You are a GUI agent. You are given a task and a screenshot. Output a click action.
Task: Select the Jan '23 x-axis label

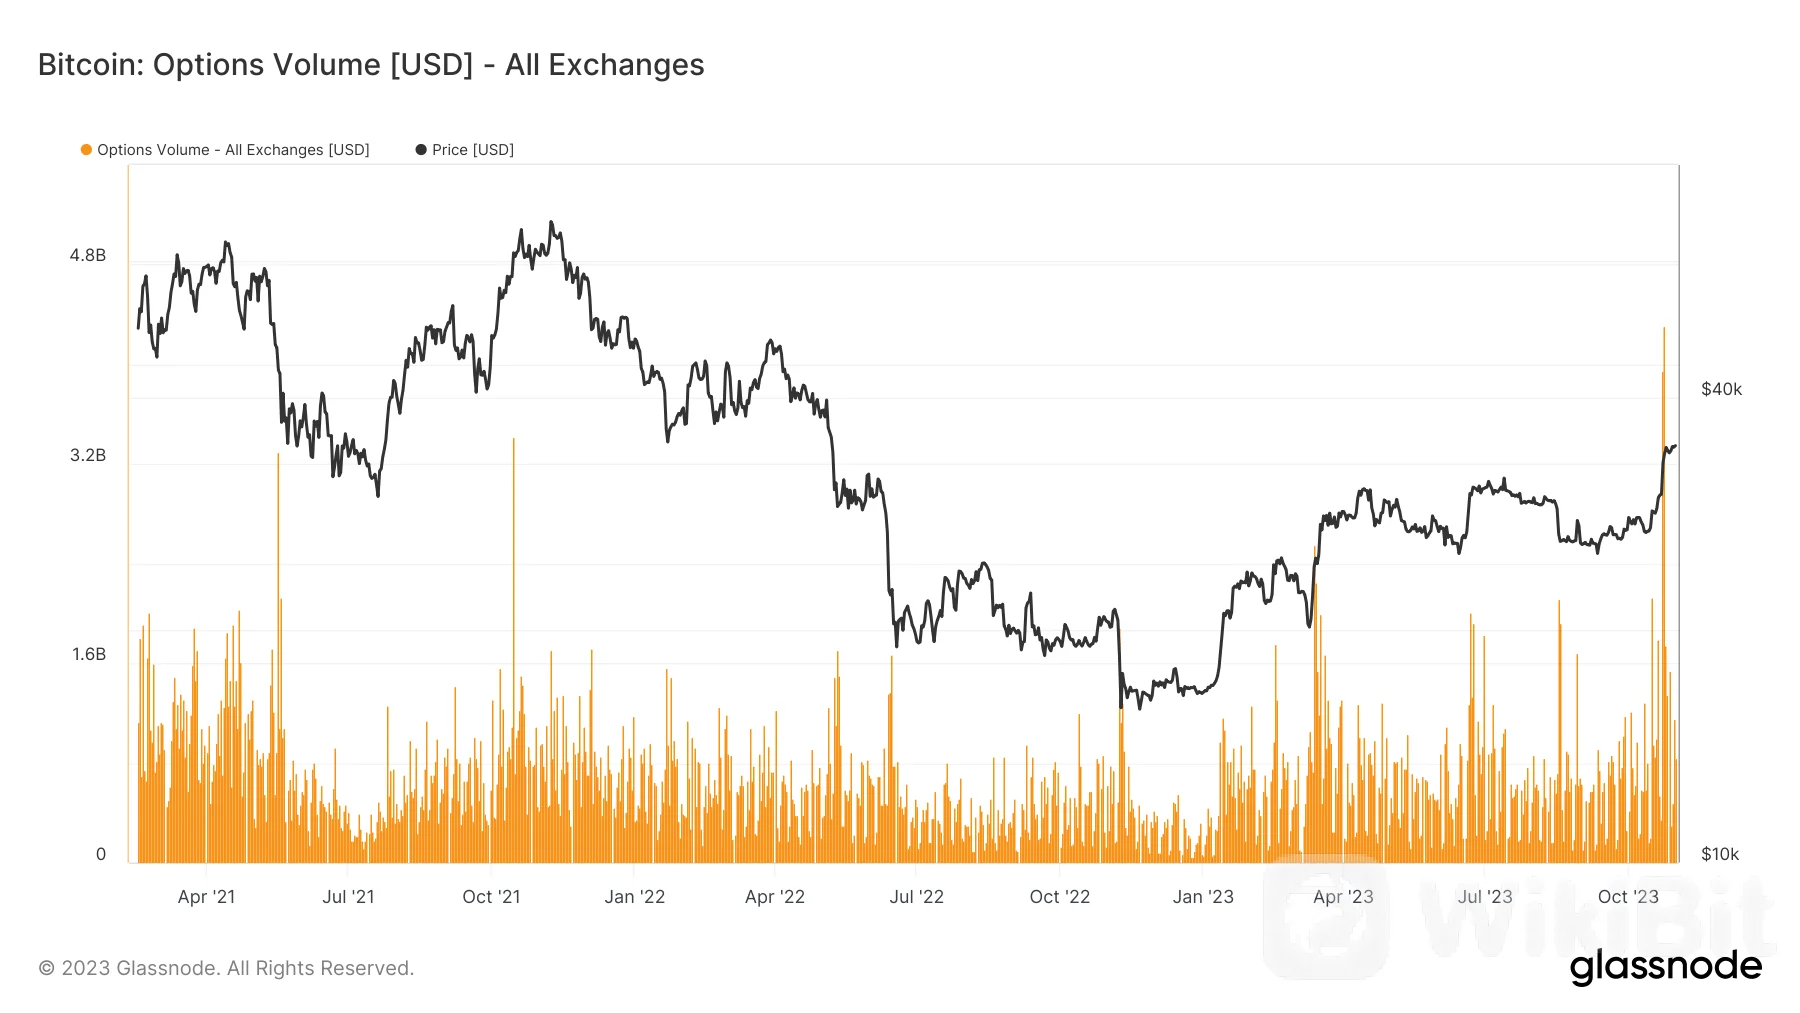point(1203,897)
